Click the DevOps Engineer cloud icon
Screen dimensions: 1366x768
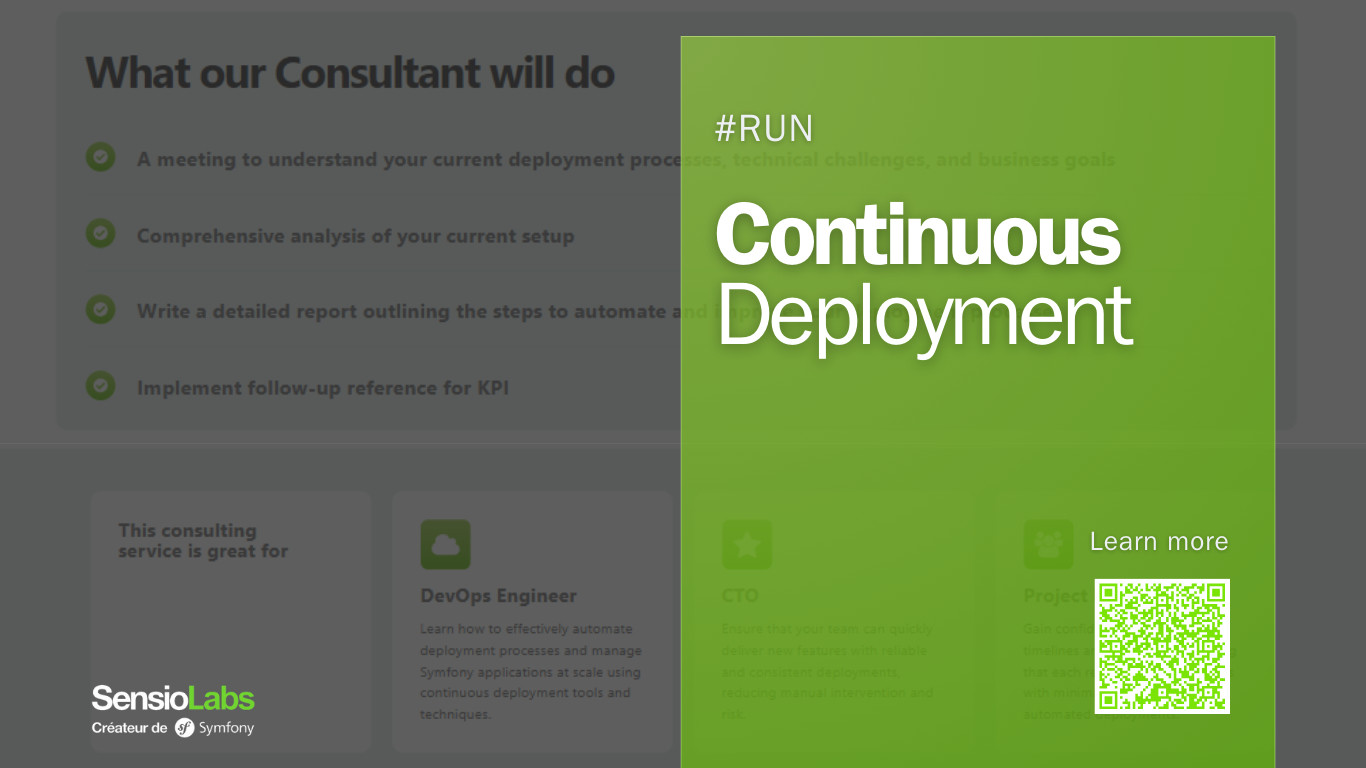tap(446, 545)
